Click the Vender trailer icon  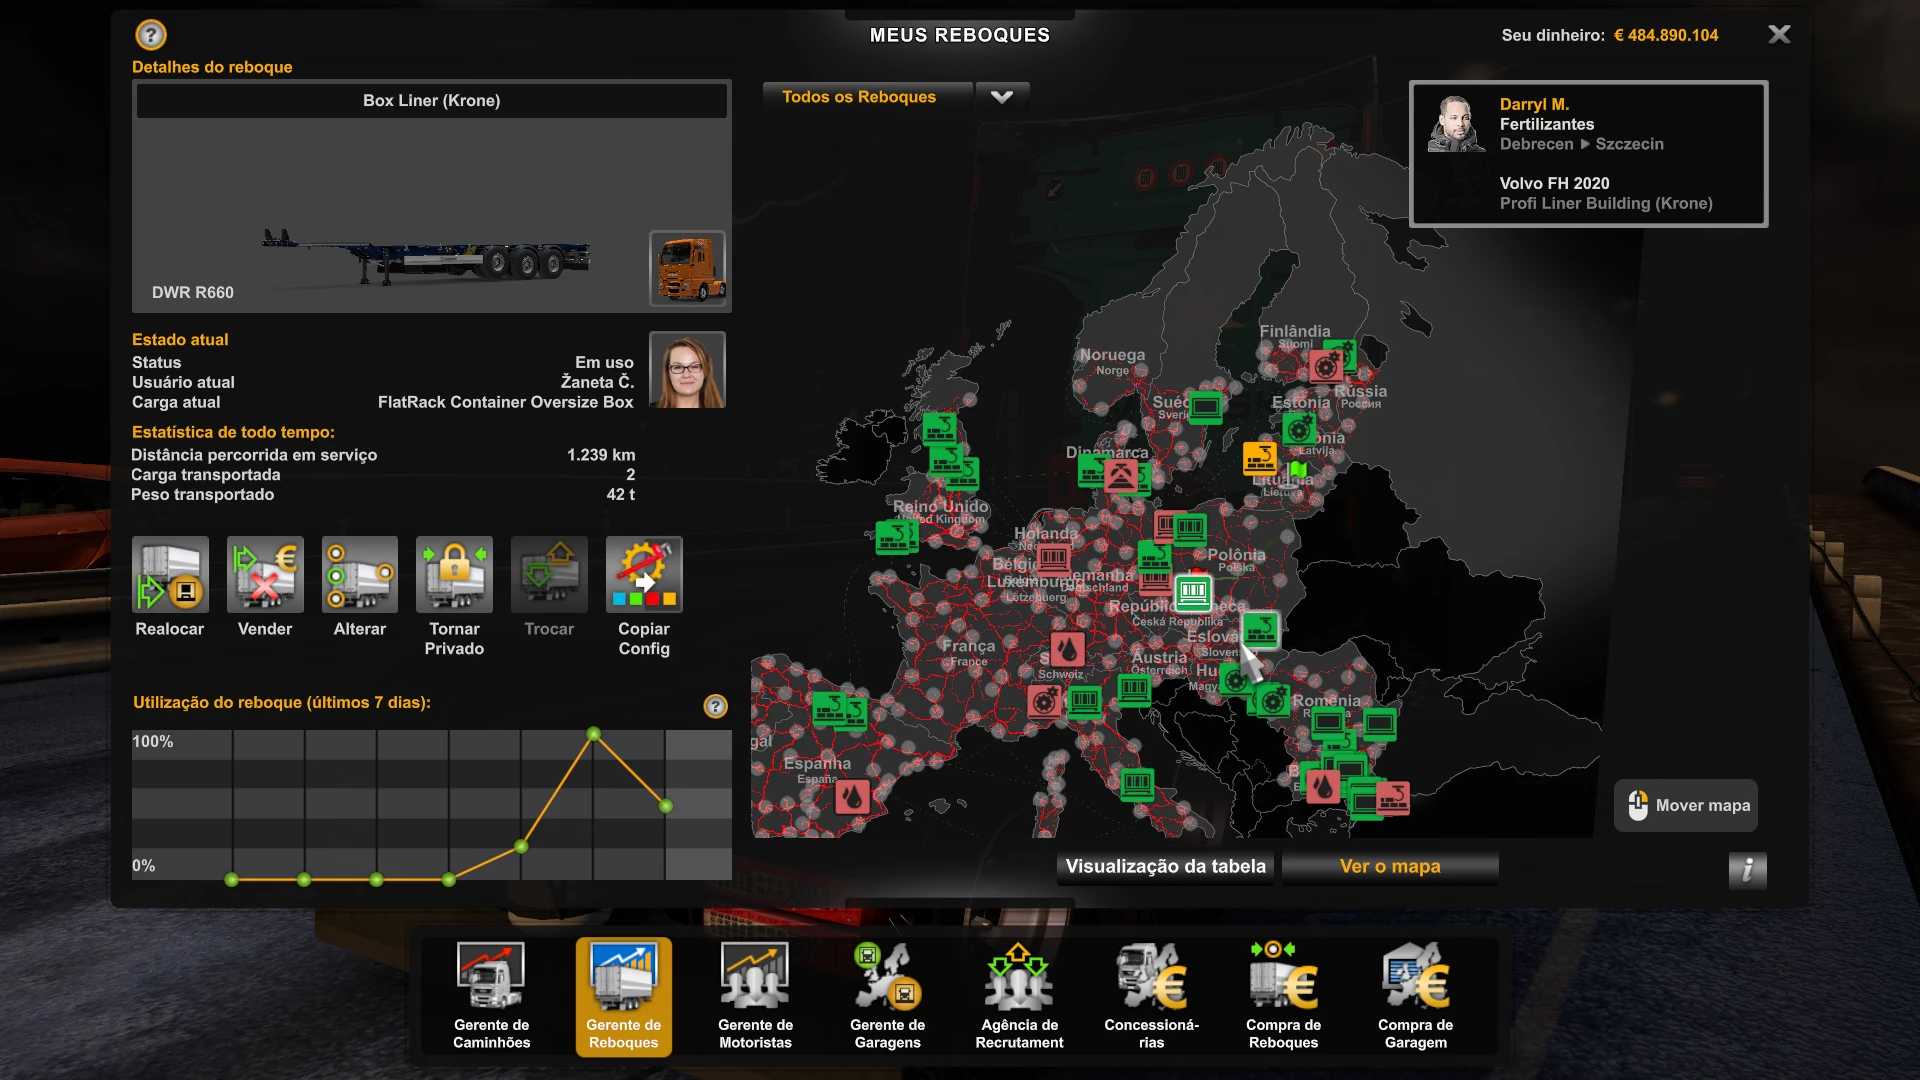click(265, 575)
